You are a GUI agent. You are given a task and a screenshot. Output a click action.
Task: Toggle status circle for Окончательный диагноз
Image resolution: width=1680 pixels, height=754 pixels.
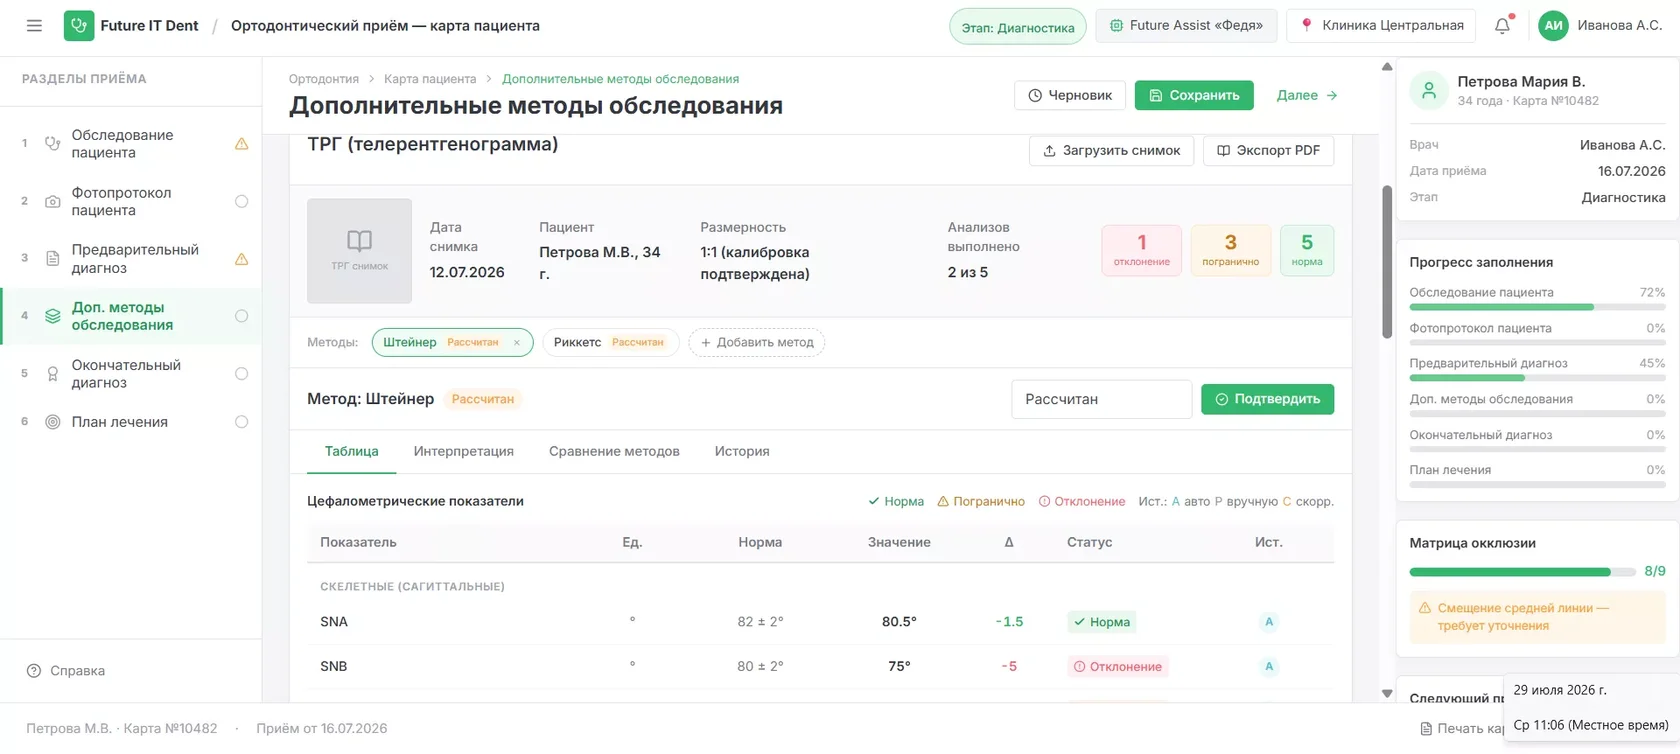point(241,374)
